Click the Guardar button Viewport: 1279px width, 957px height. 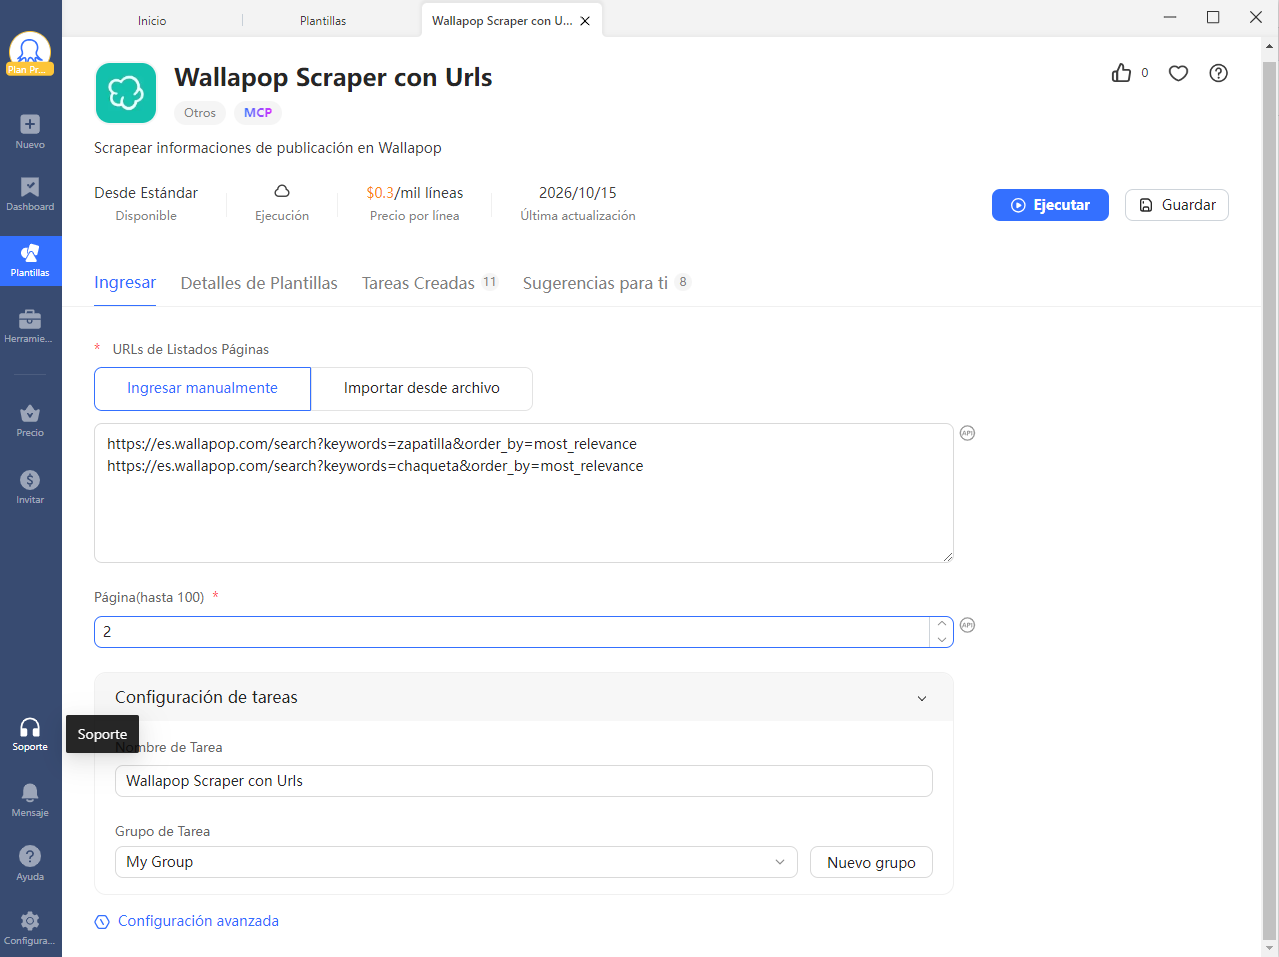point(1177,205)
